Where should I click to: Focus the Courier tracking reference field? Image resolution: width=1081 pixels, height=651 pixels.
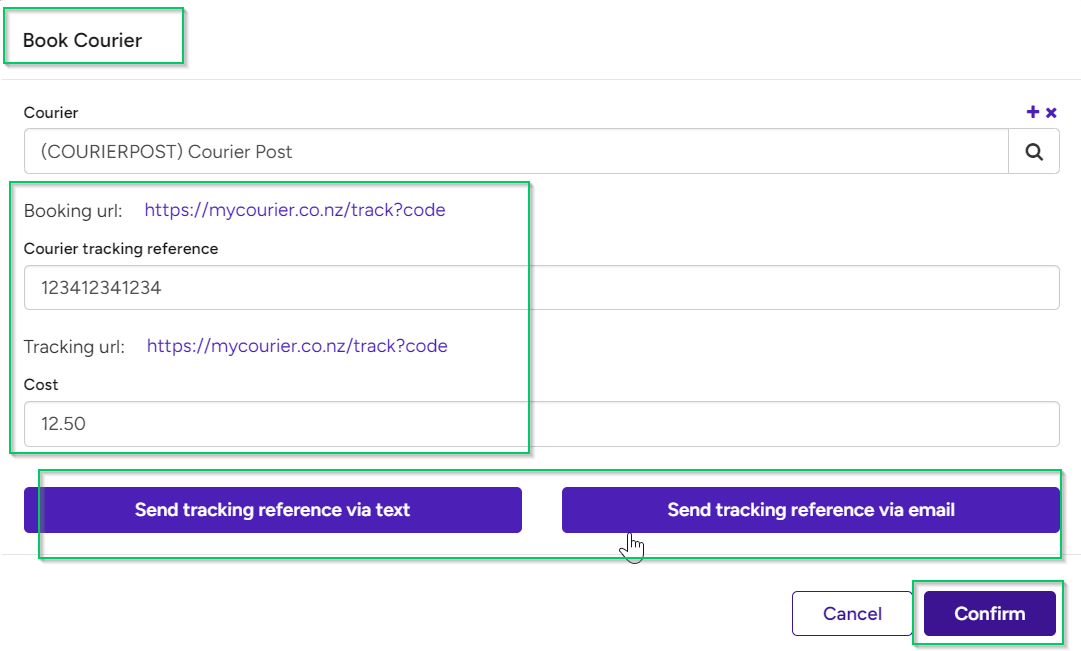coord(541,288)
